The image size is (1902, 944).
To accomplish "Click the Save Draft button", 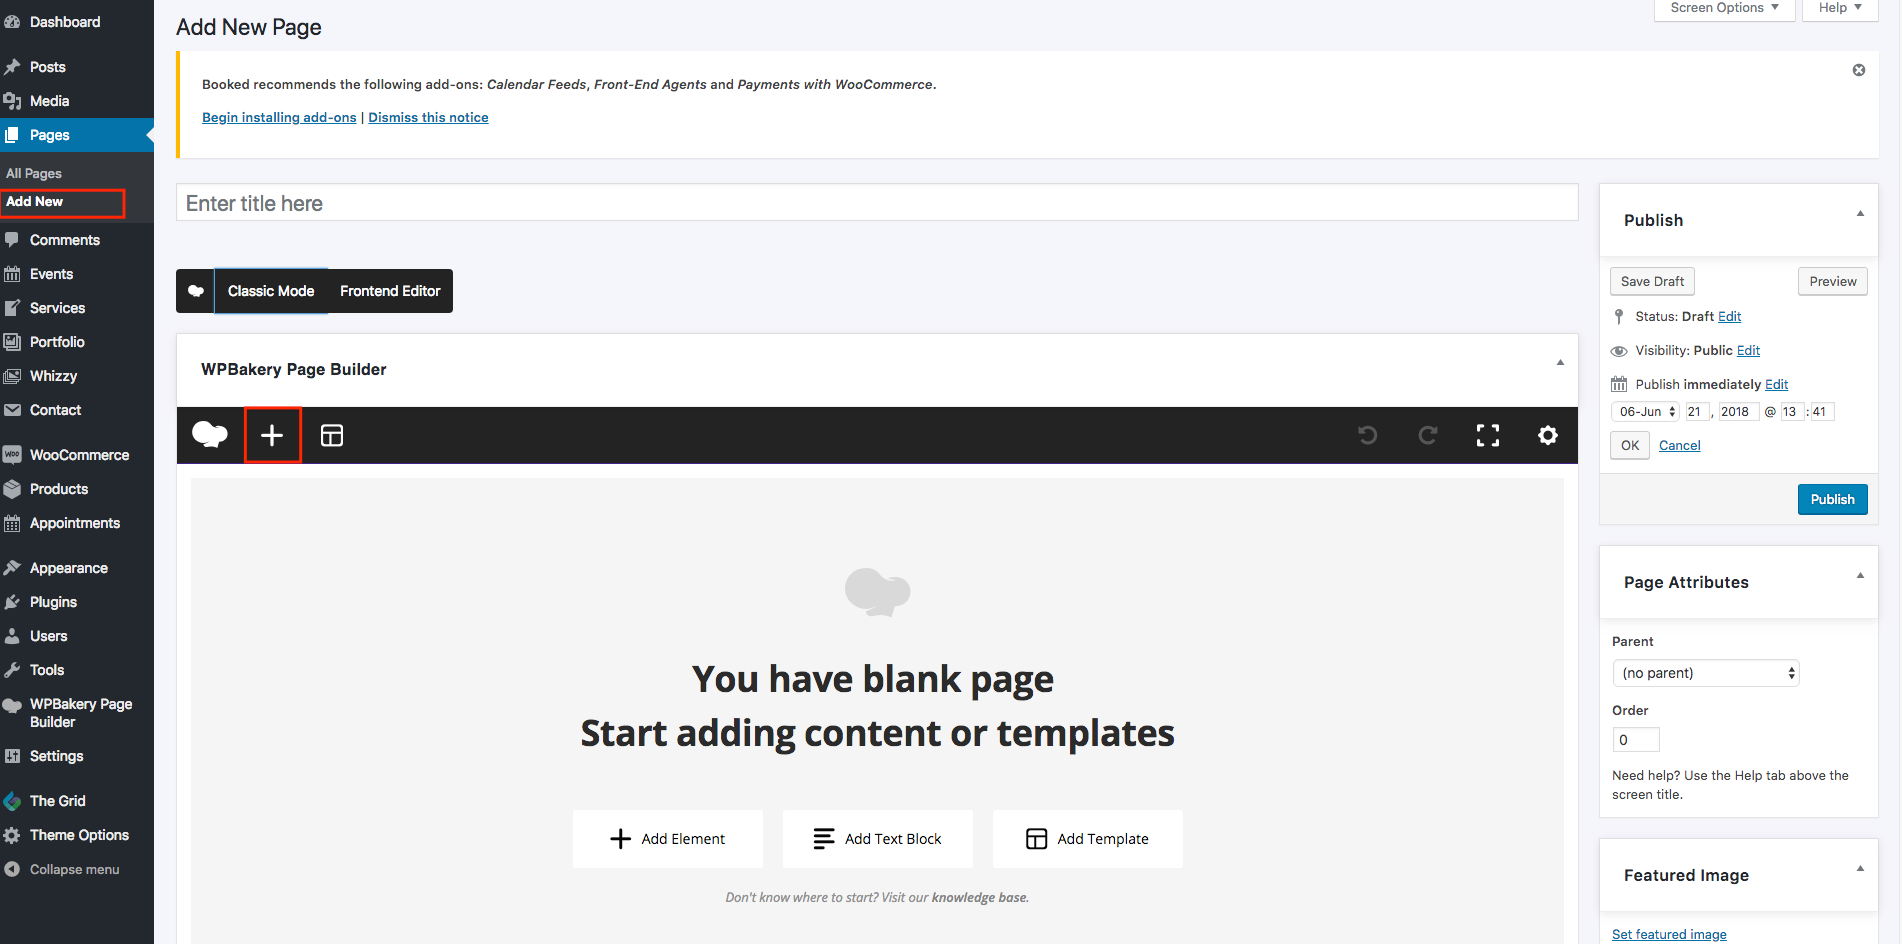I will [x=1652, y=282].
